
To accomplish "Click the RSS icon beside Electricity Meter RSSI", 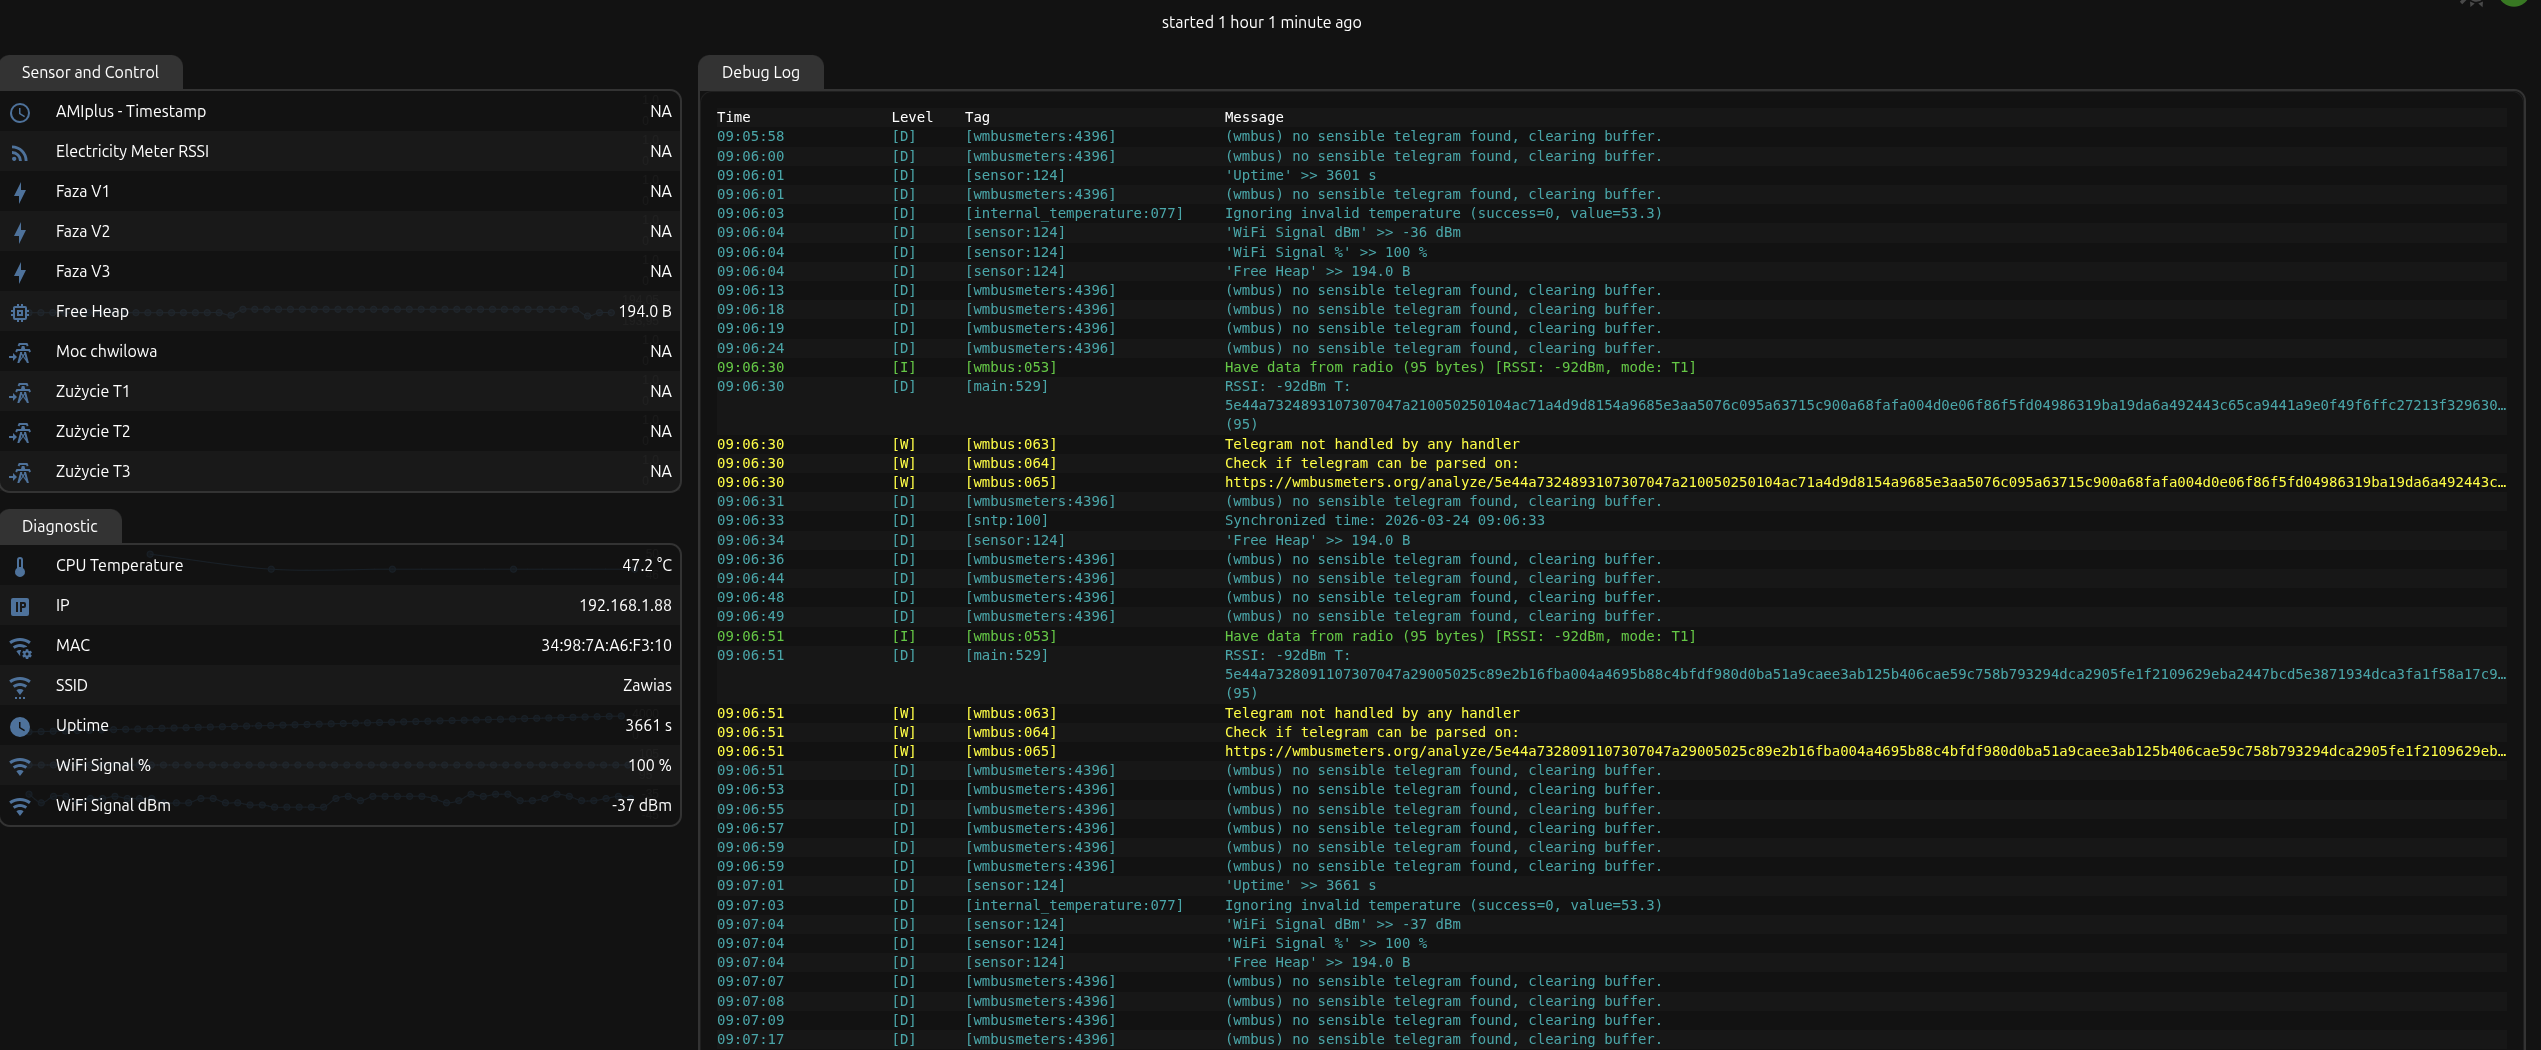I will [x=20, y=153].
